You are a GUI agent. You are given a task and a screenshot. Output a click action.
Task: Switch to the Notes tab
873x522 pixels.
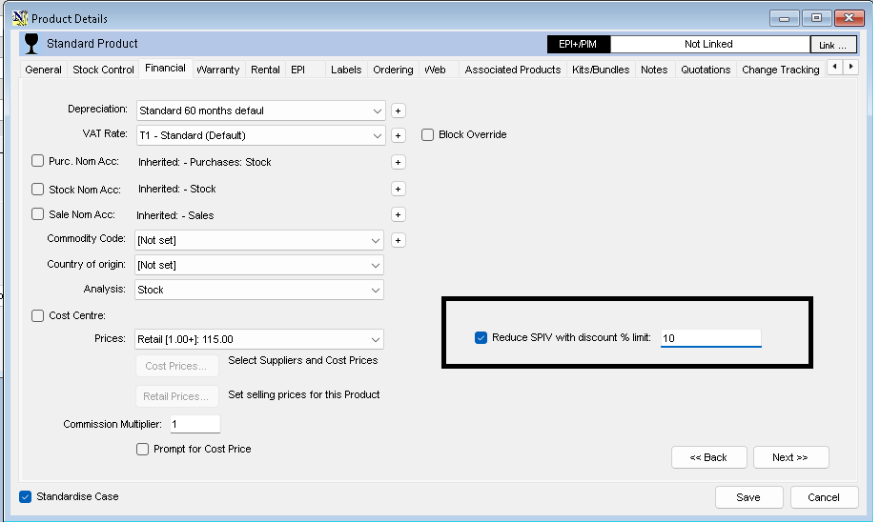tap(654, 70)
